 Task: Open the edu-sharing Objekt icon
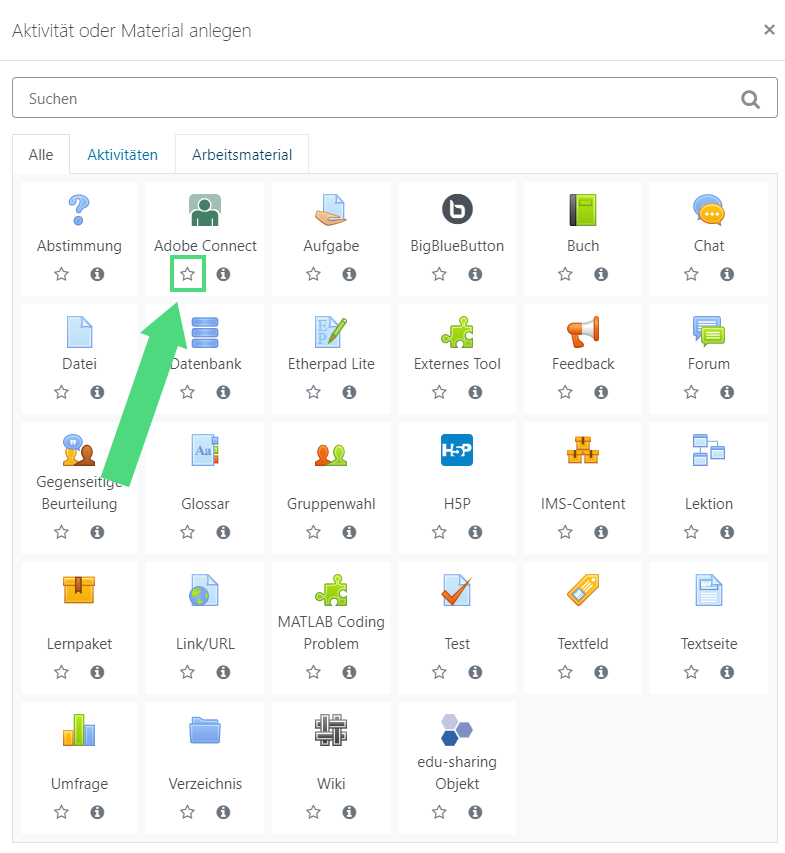[457, 730]
